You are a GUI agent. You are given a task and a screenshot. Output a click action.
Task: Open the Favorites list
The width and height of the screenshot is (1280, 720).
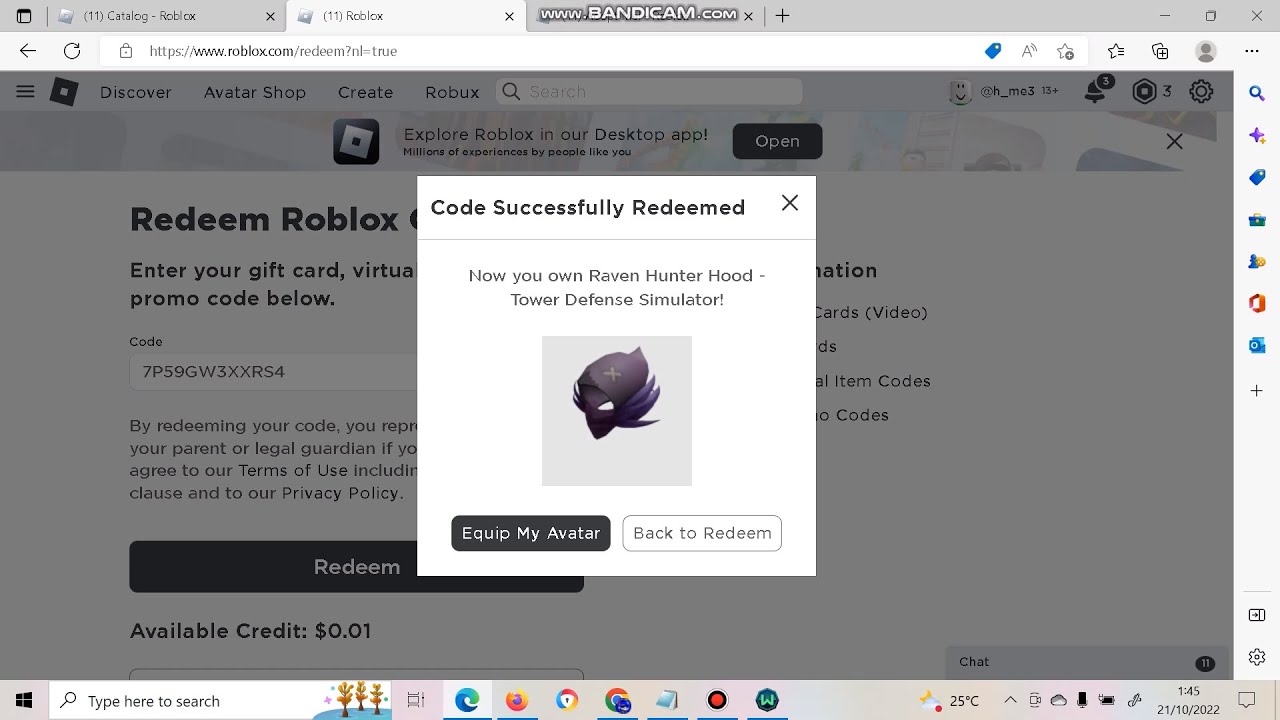[1116, 51]
